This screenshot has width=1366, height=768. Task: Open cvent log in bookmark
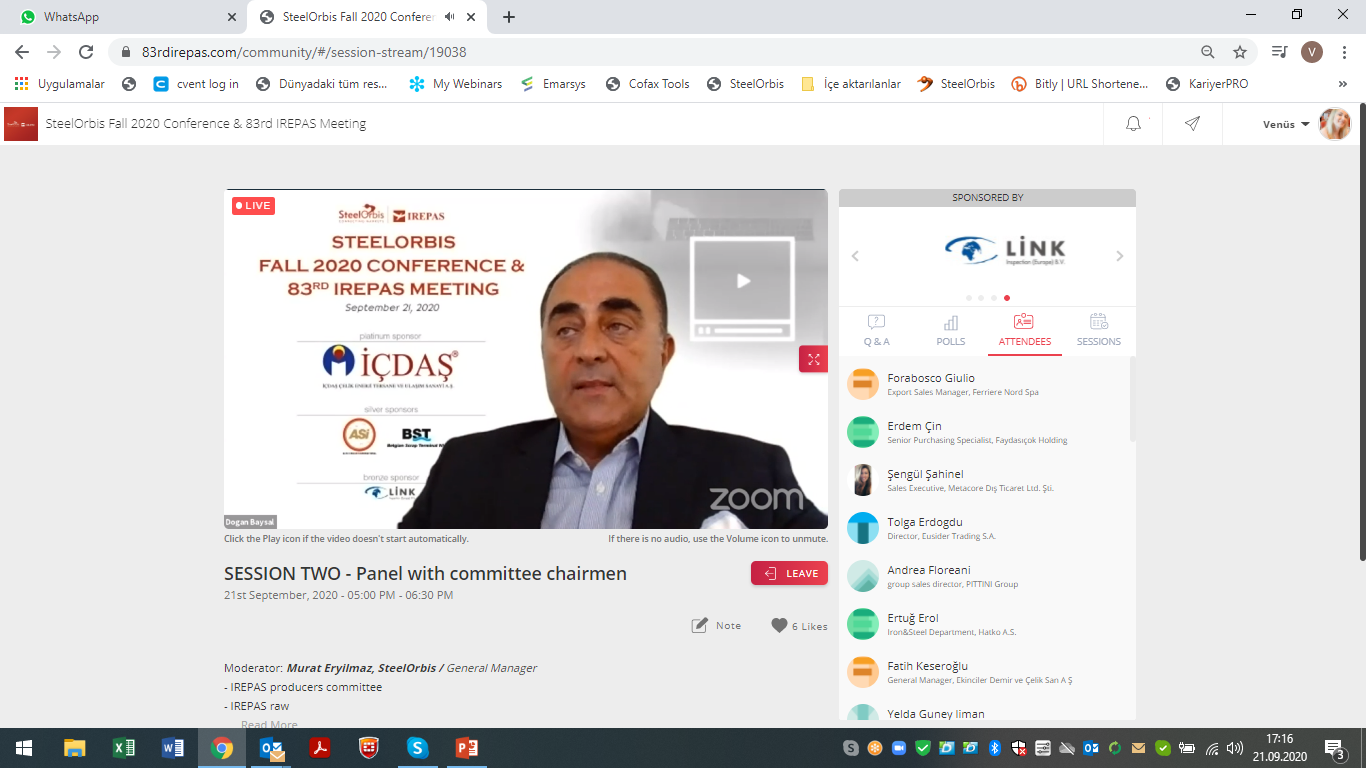(196, 84)
